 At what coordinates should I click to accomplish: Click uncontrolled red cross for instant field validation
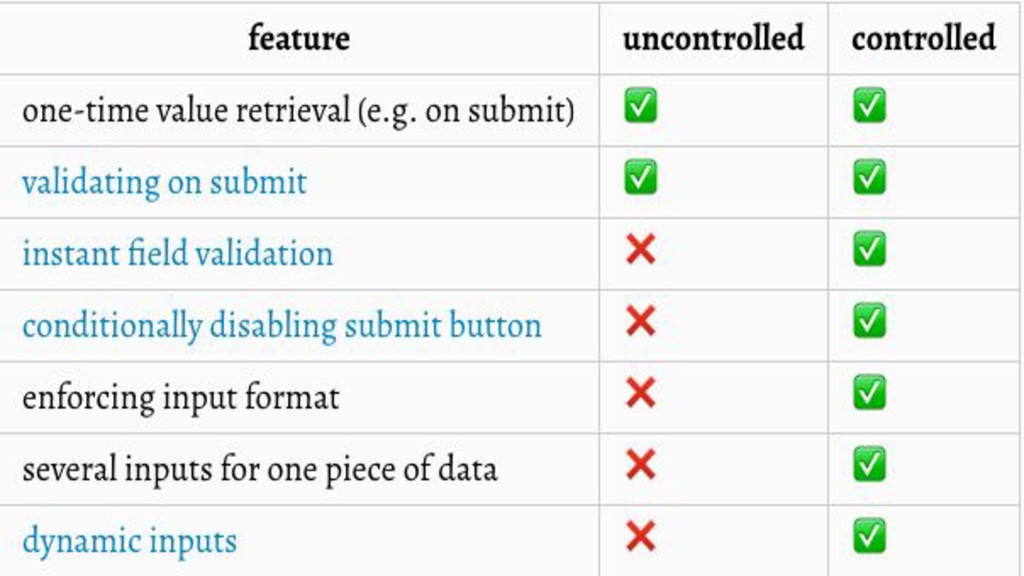click(640, 250)
